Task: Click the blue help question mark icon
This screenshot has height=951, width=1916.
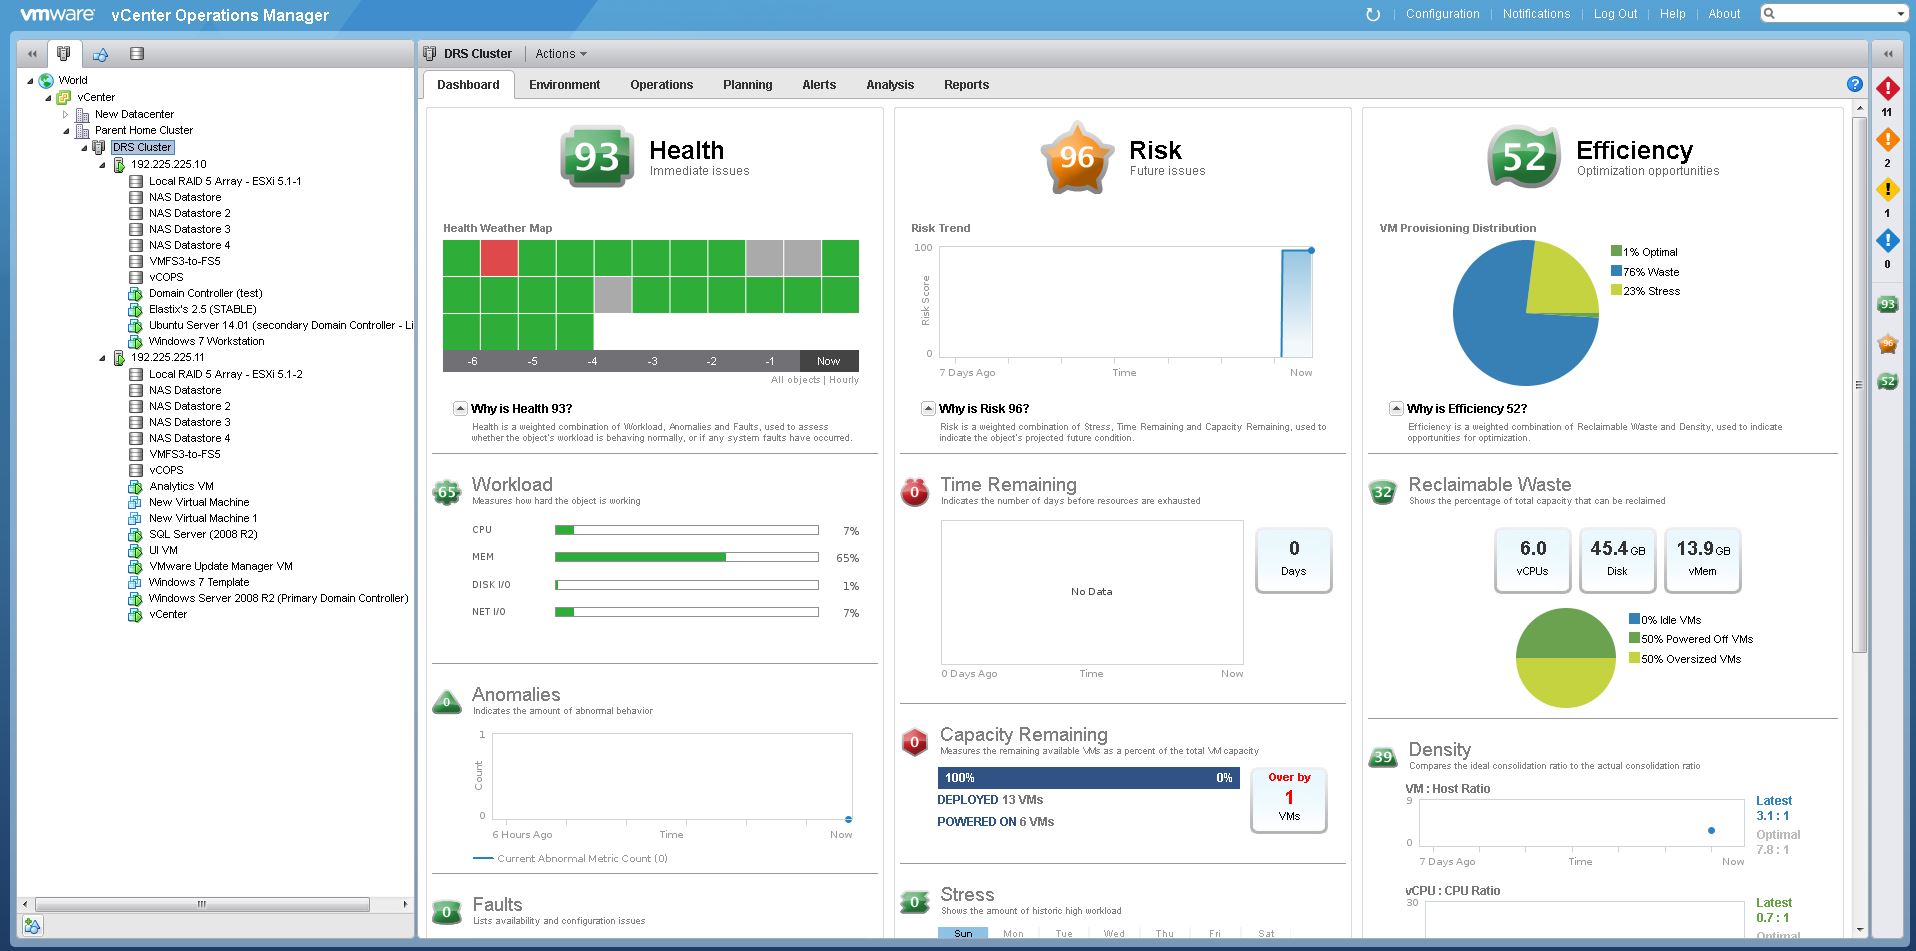Action: (1854, 85)
